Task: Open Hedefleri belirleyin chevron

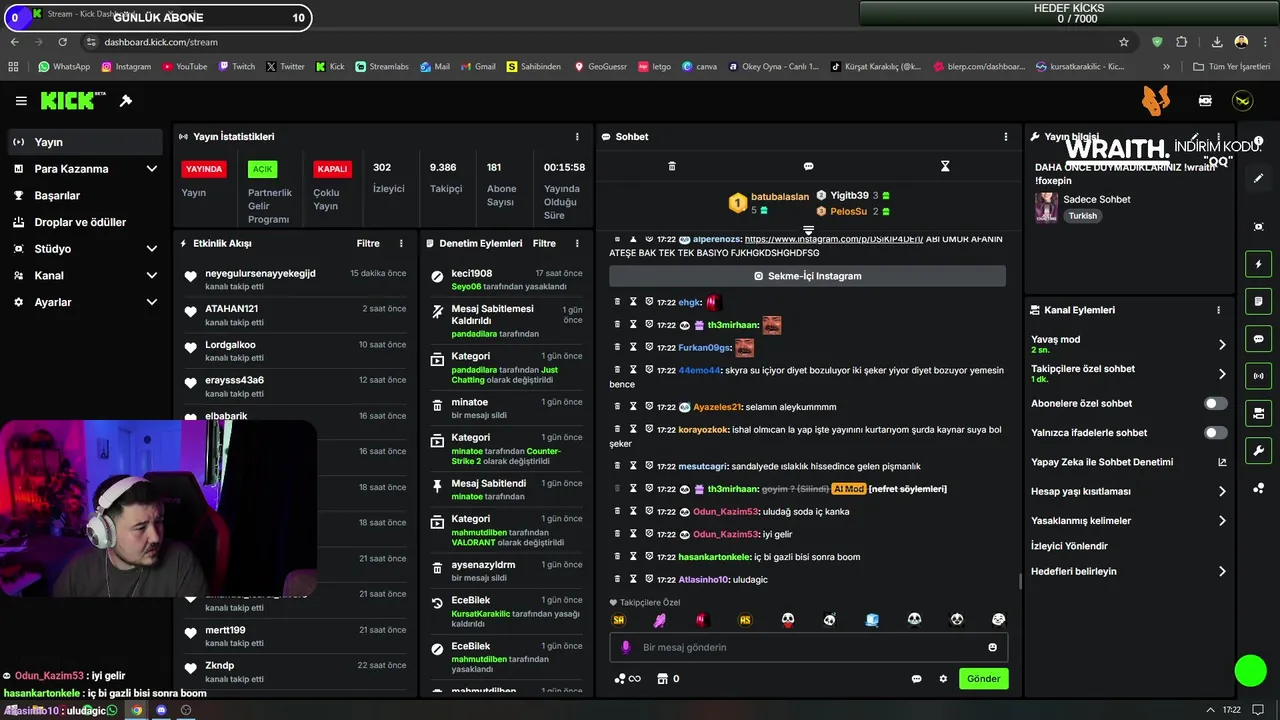Action: [x=1222, y=572]
